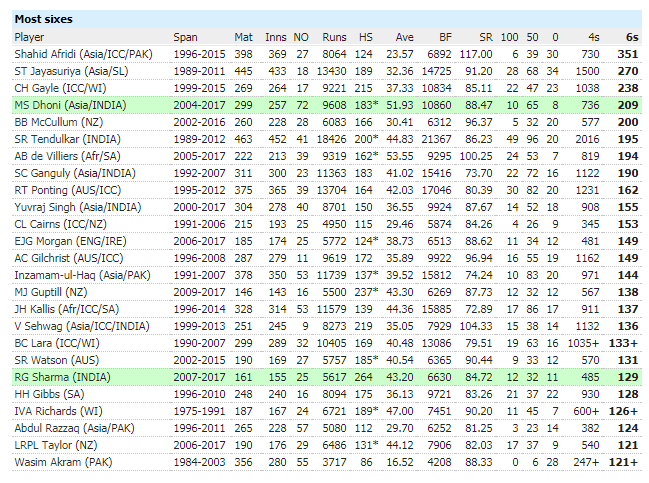Image resolution: width=649 pixels, height=483 pixels.
Task: Open HH Gibbs player link
Action: point(49,394)
